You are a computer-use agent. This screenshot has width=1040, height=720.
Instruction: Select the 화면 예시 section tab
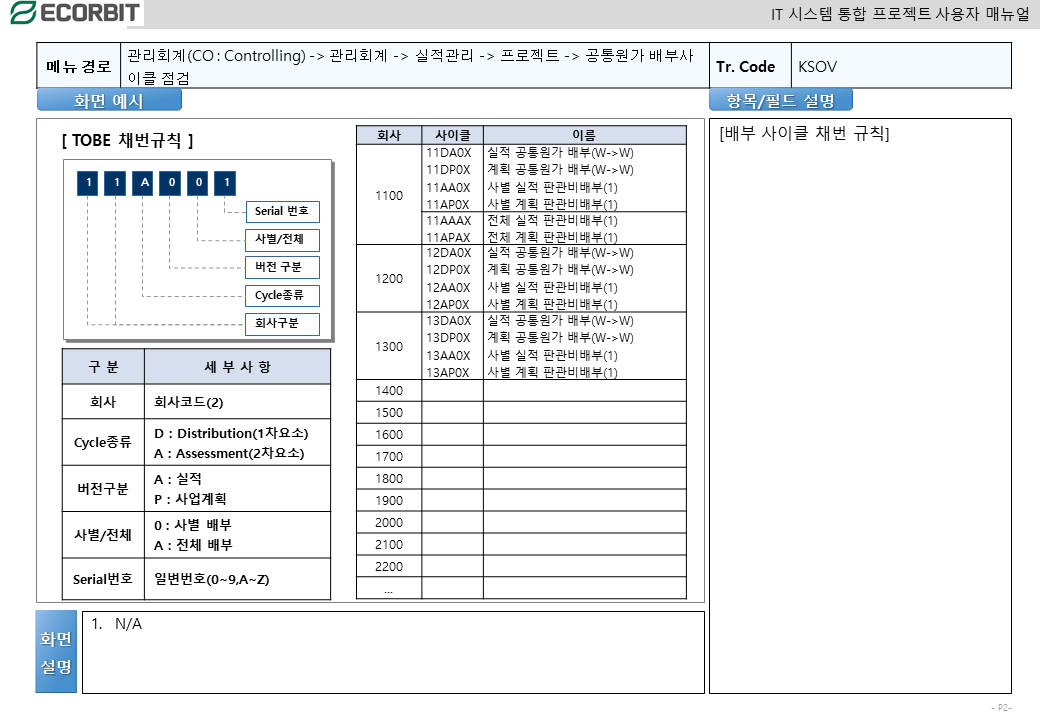pyautogui.click(x=109, y=101)
